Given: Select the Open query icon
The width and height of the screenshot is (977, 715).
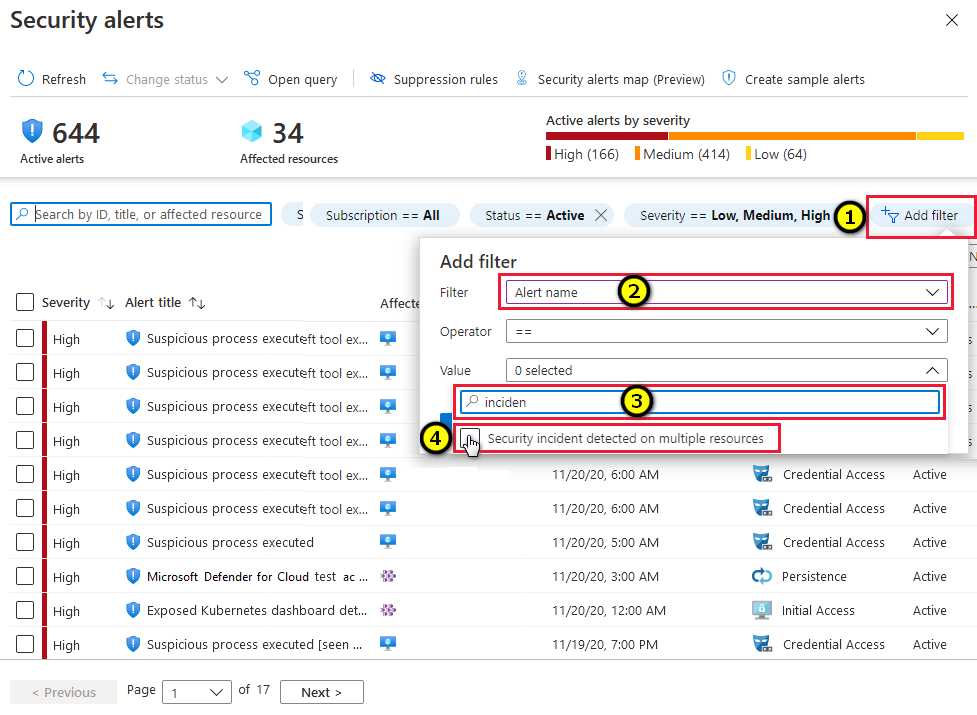Looking at the screenshot, I should (253, 79).
